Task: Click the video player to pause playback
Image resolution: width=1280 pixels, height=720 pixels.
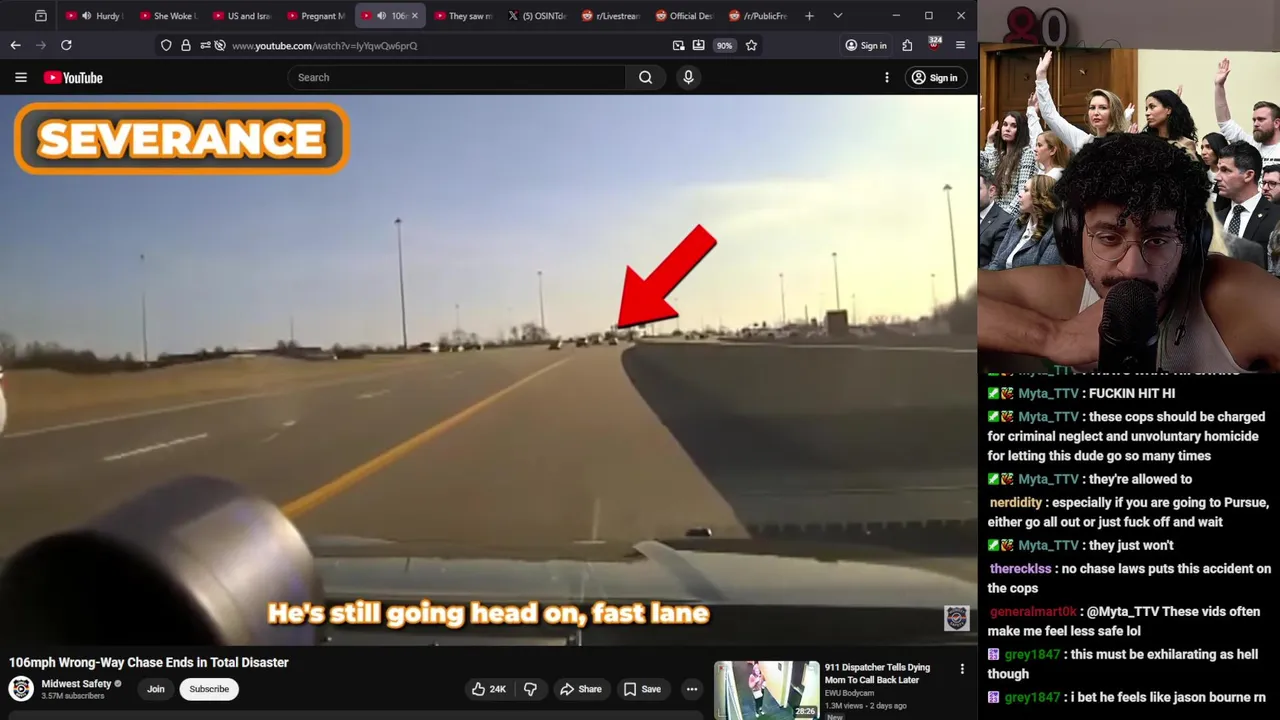Action: [488, 370]
